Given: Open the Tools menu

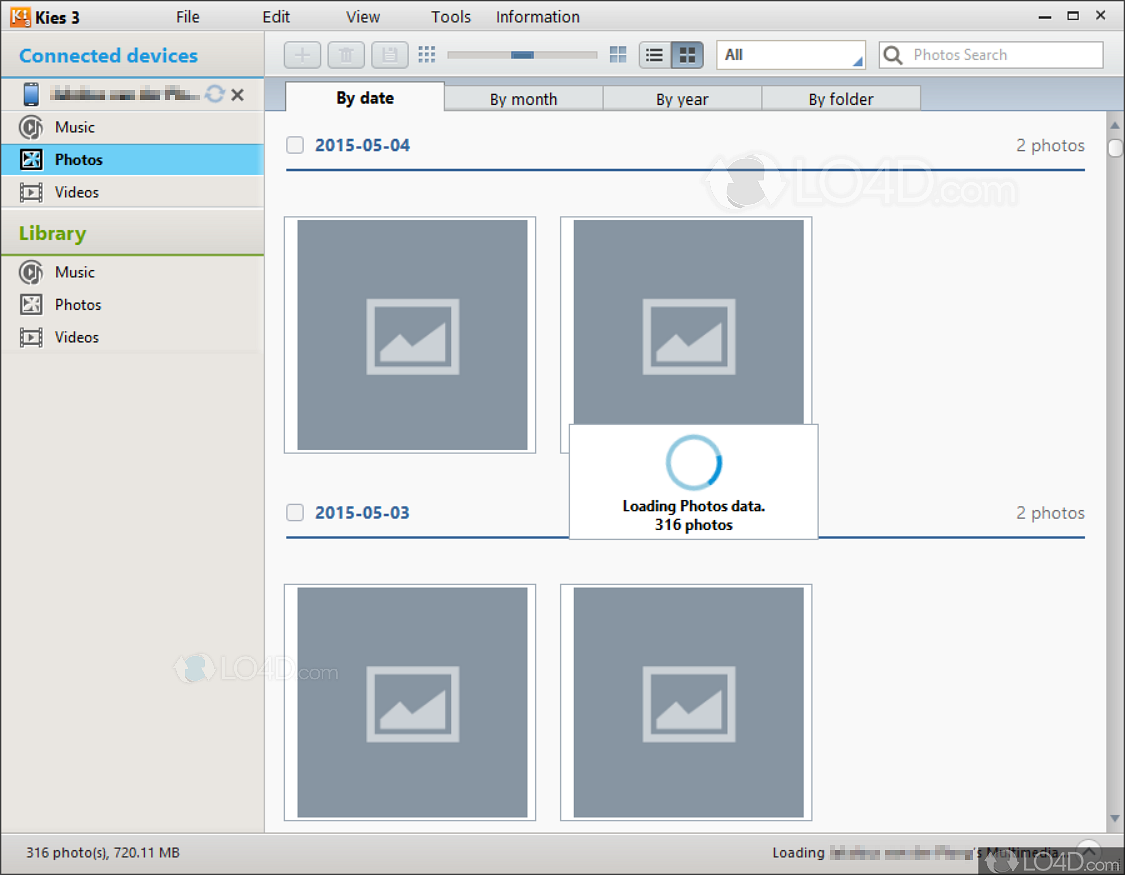Looking at the screenshot, I should 451,16.
